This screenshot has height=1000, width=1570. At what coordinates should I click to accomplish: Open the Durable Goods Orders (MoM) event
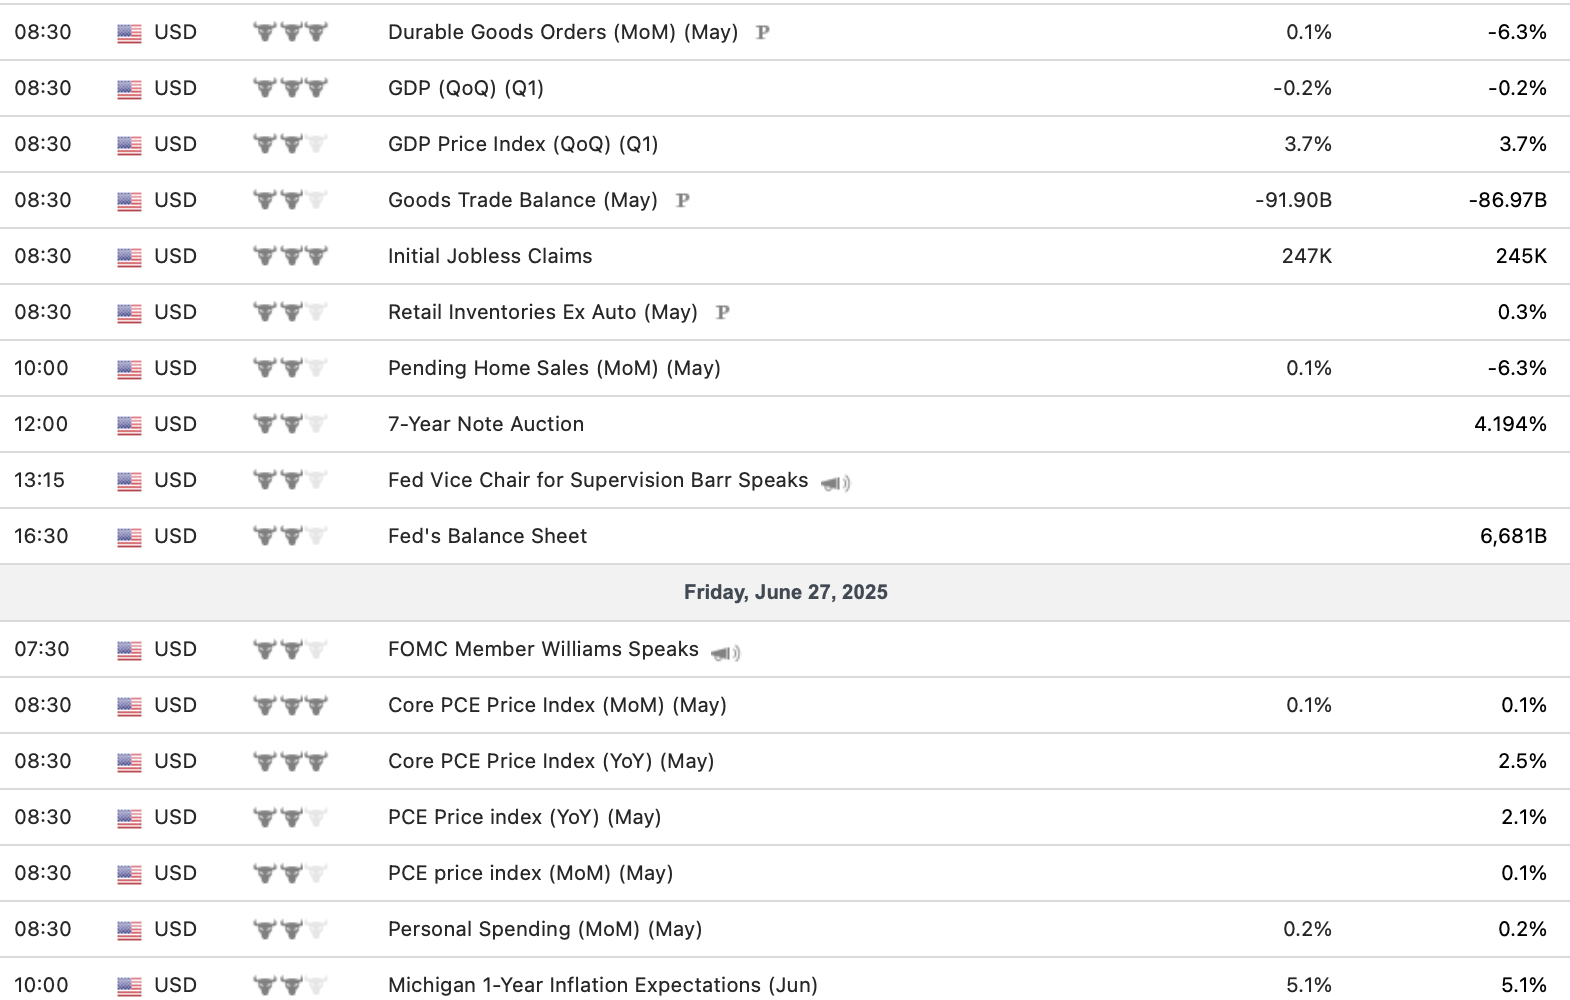(x=562, y=32)
